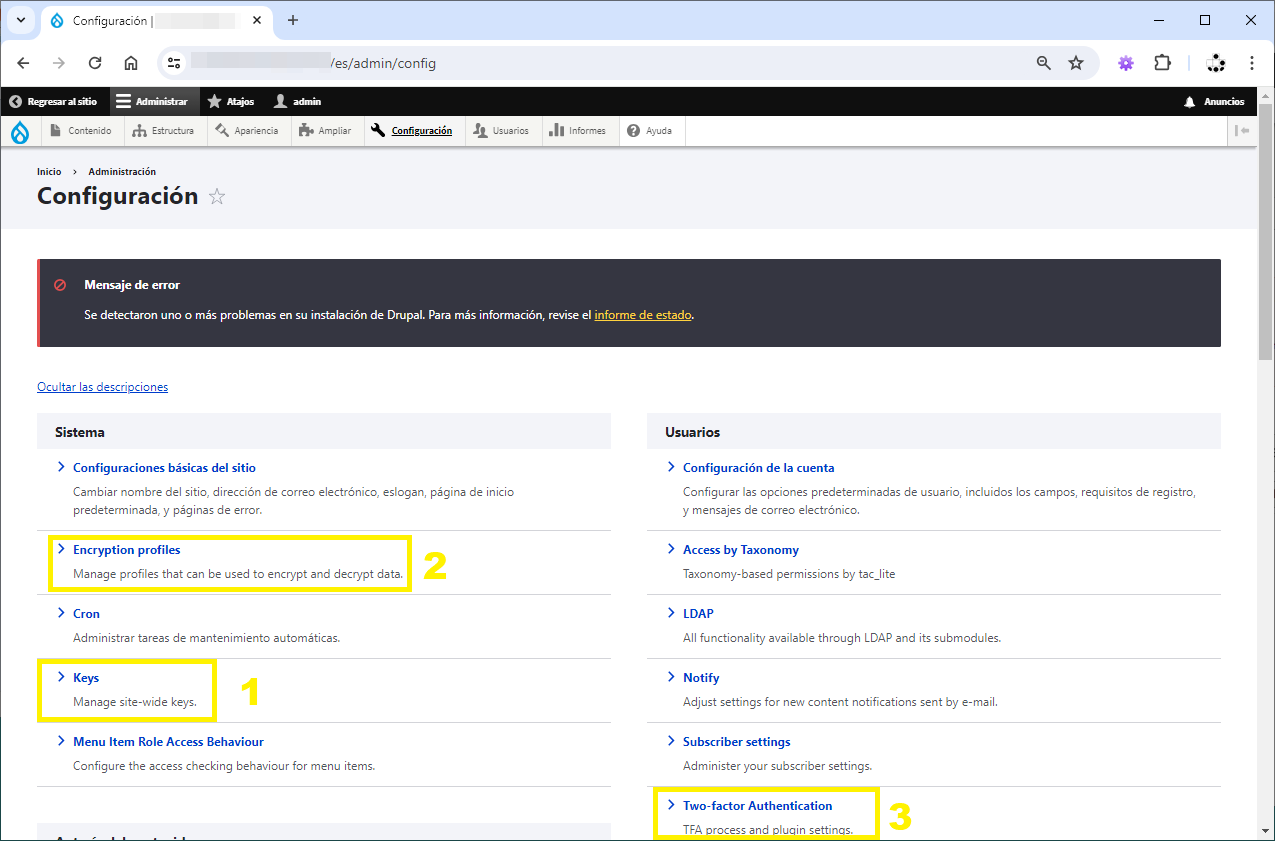Screen dimensions: 1275x841
Task: Open the Extensions puzzle menu
Action: (1162, 63)
